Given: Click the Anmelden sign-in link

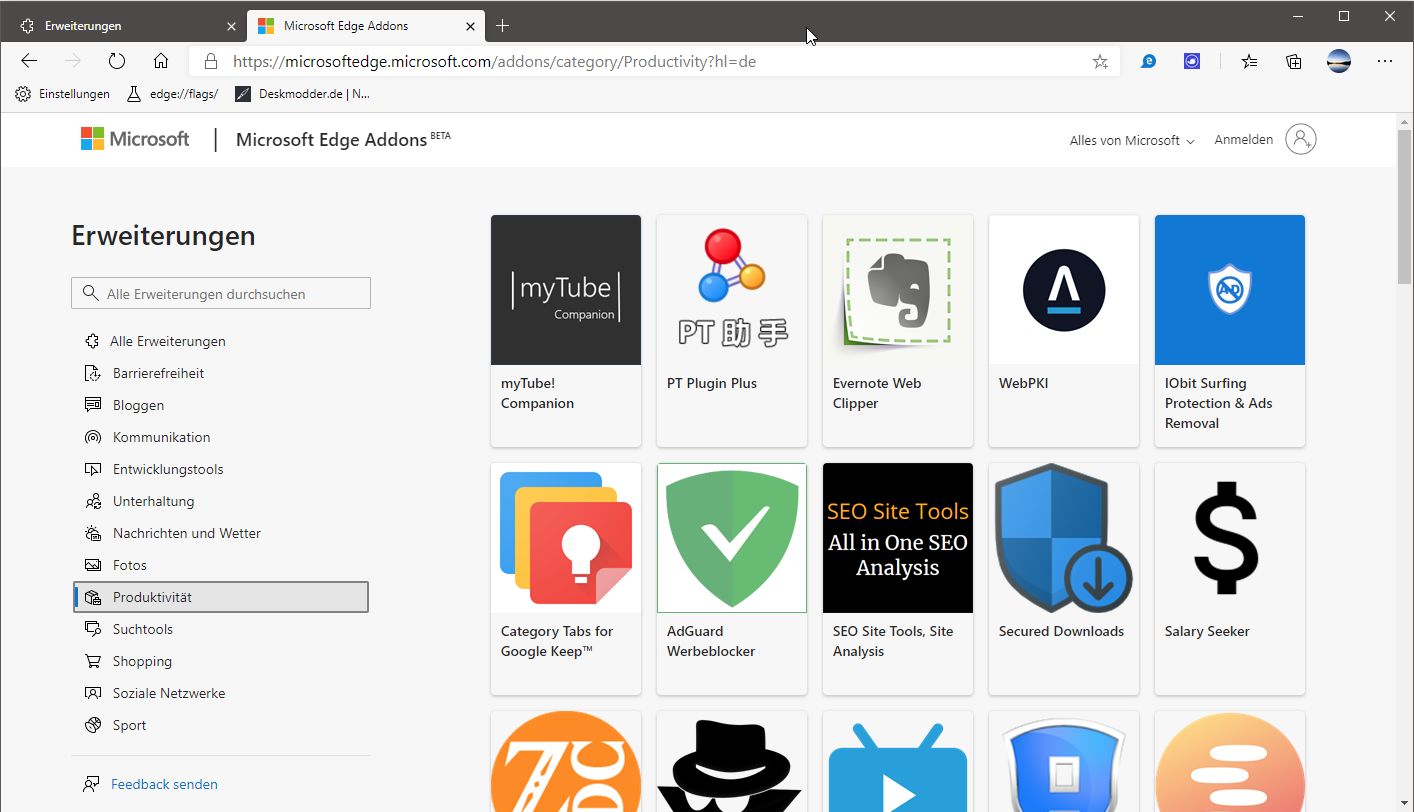Looking at the screenshot, I should (1243, 140).
